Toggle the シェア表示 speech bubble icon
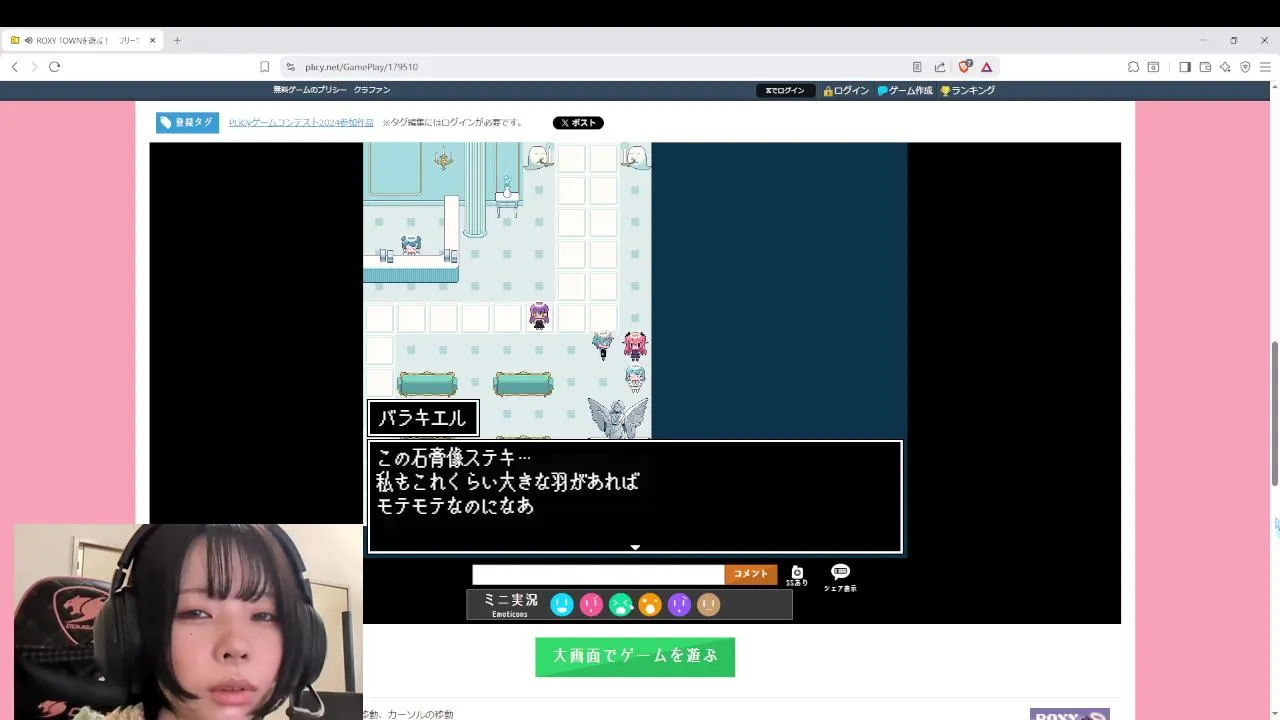Image resolution: width=1280 pixels, height=720 pixels. [840, 576]
